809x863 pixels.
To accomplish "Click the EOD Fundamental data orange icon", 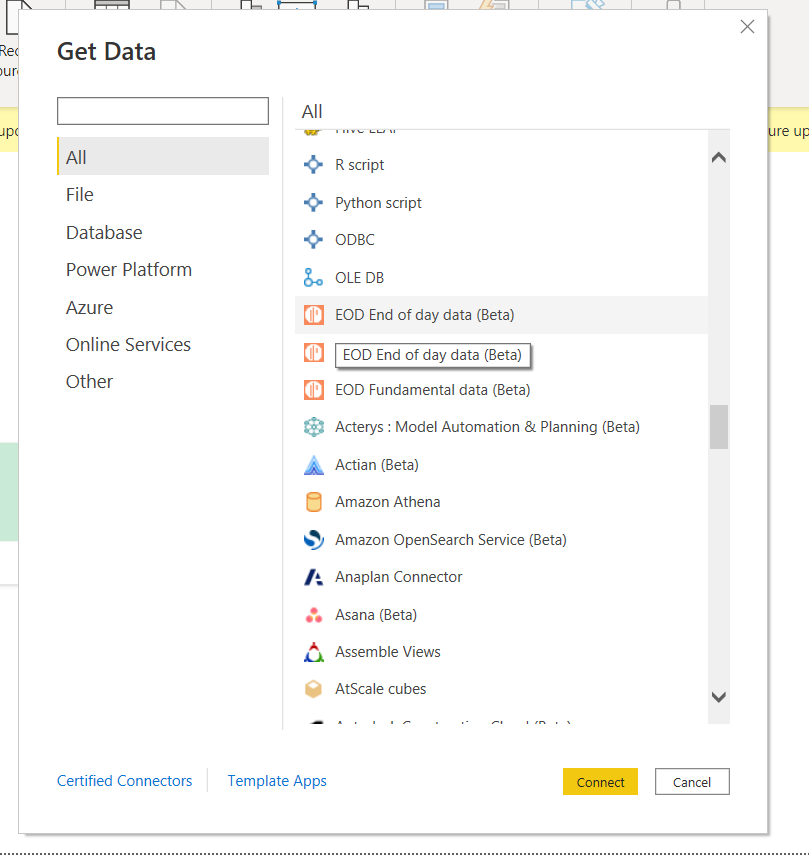I will click(x=314, y=390).
